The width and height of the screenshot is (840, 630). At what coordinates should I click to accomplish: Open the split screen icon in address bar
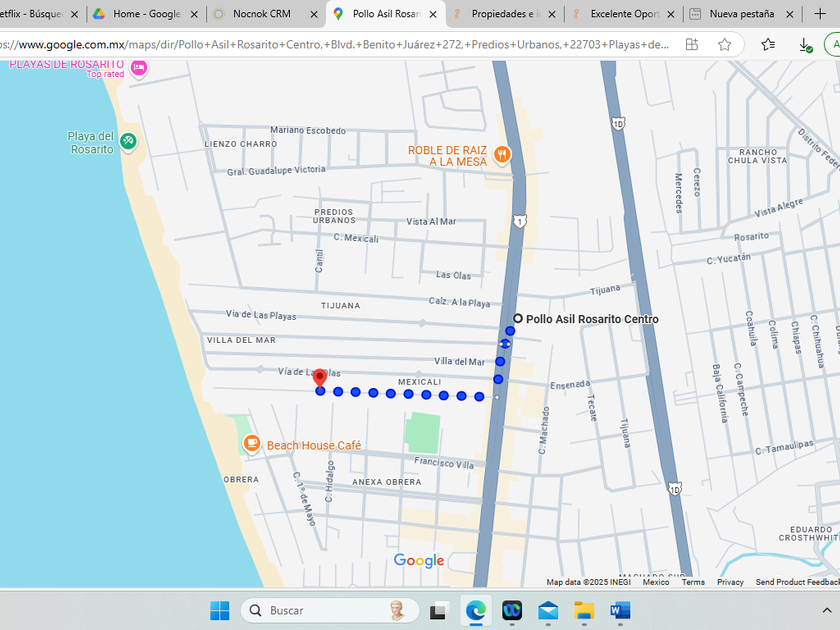[692, 45]
